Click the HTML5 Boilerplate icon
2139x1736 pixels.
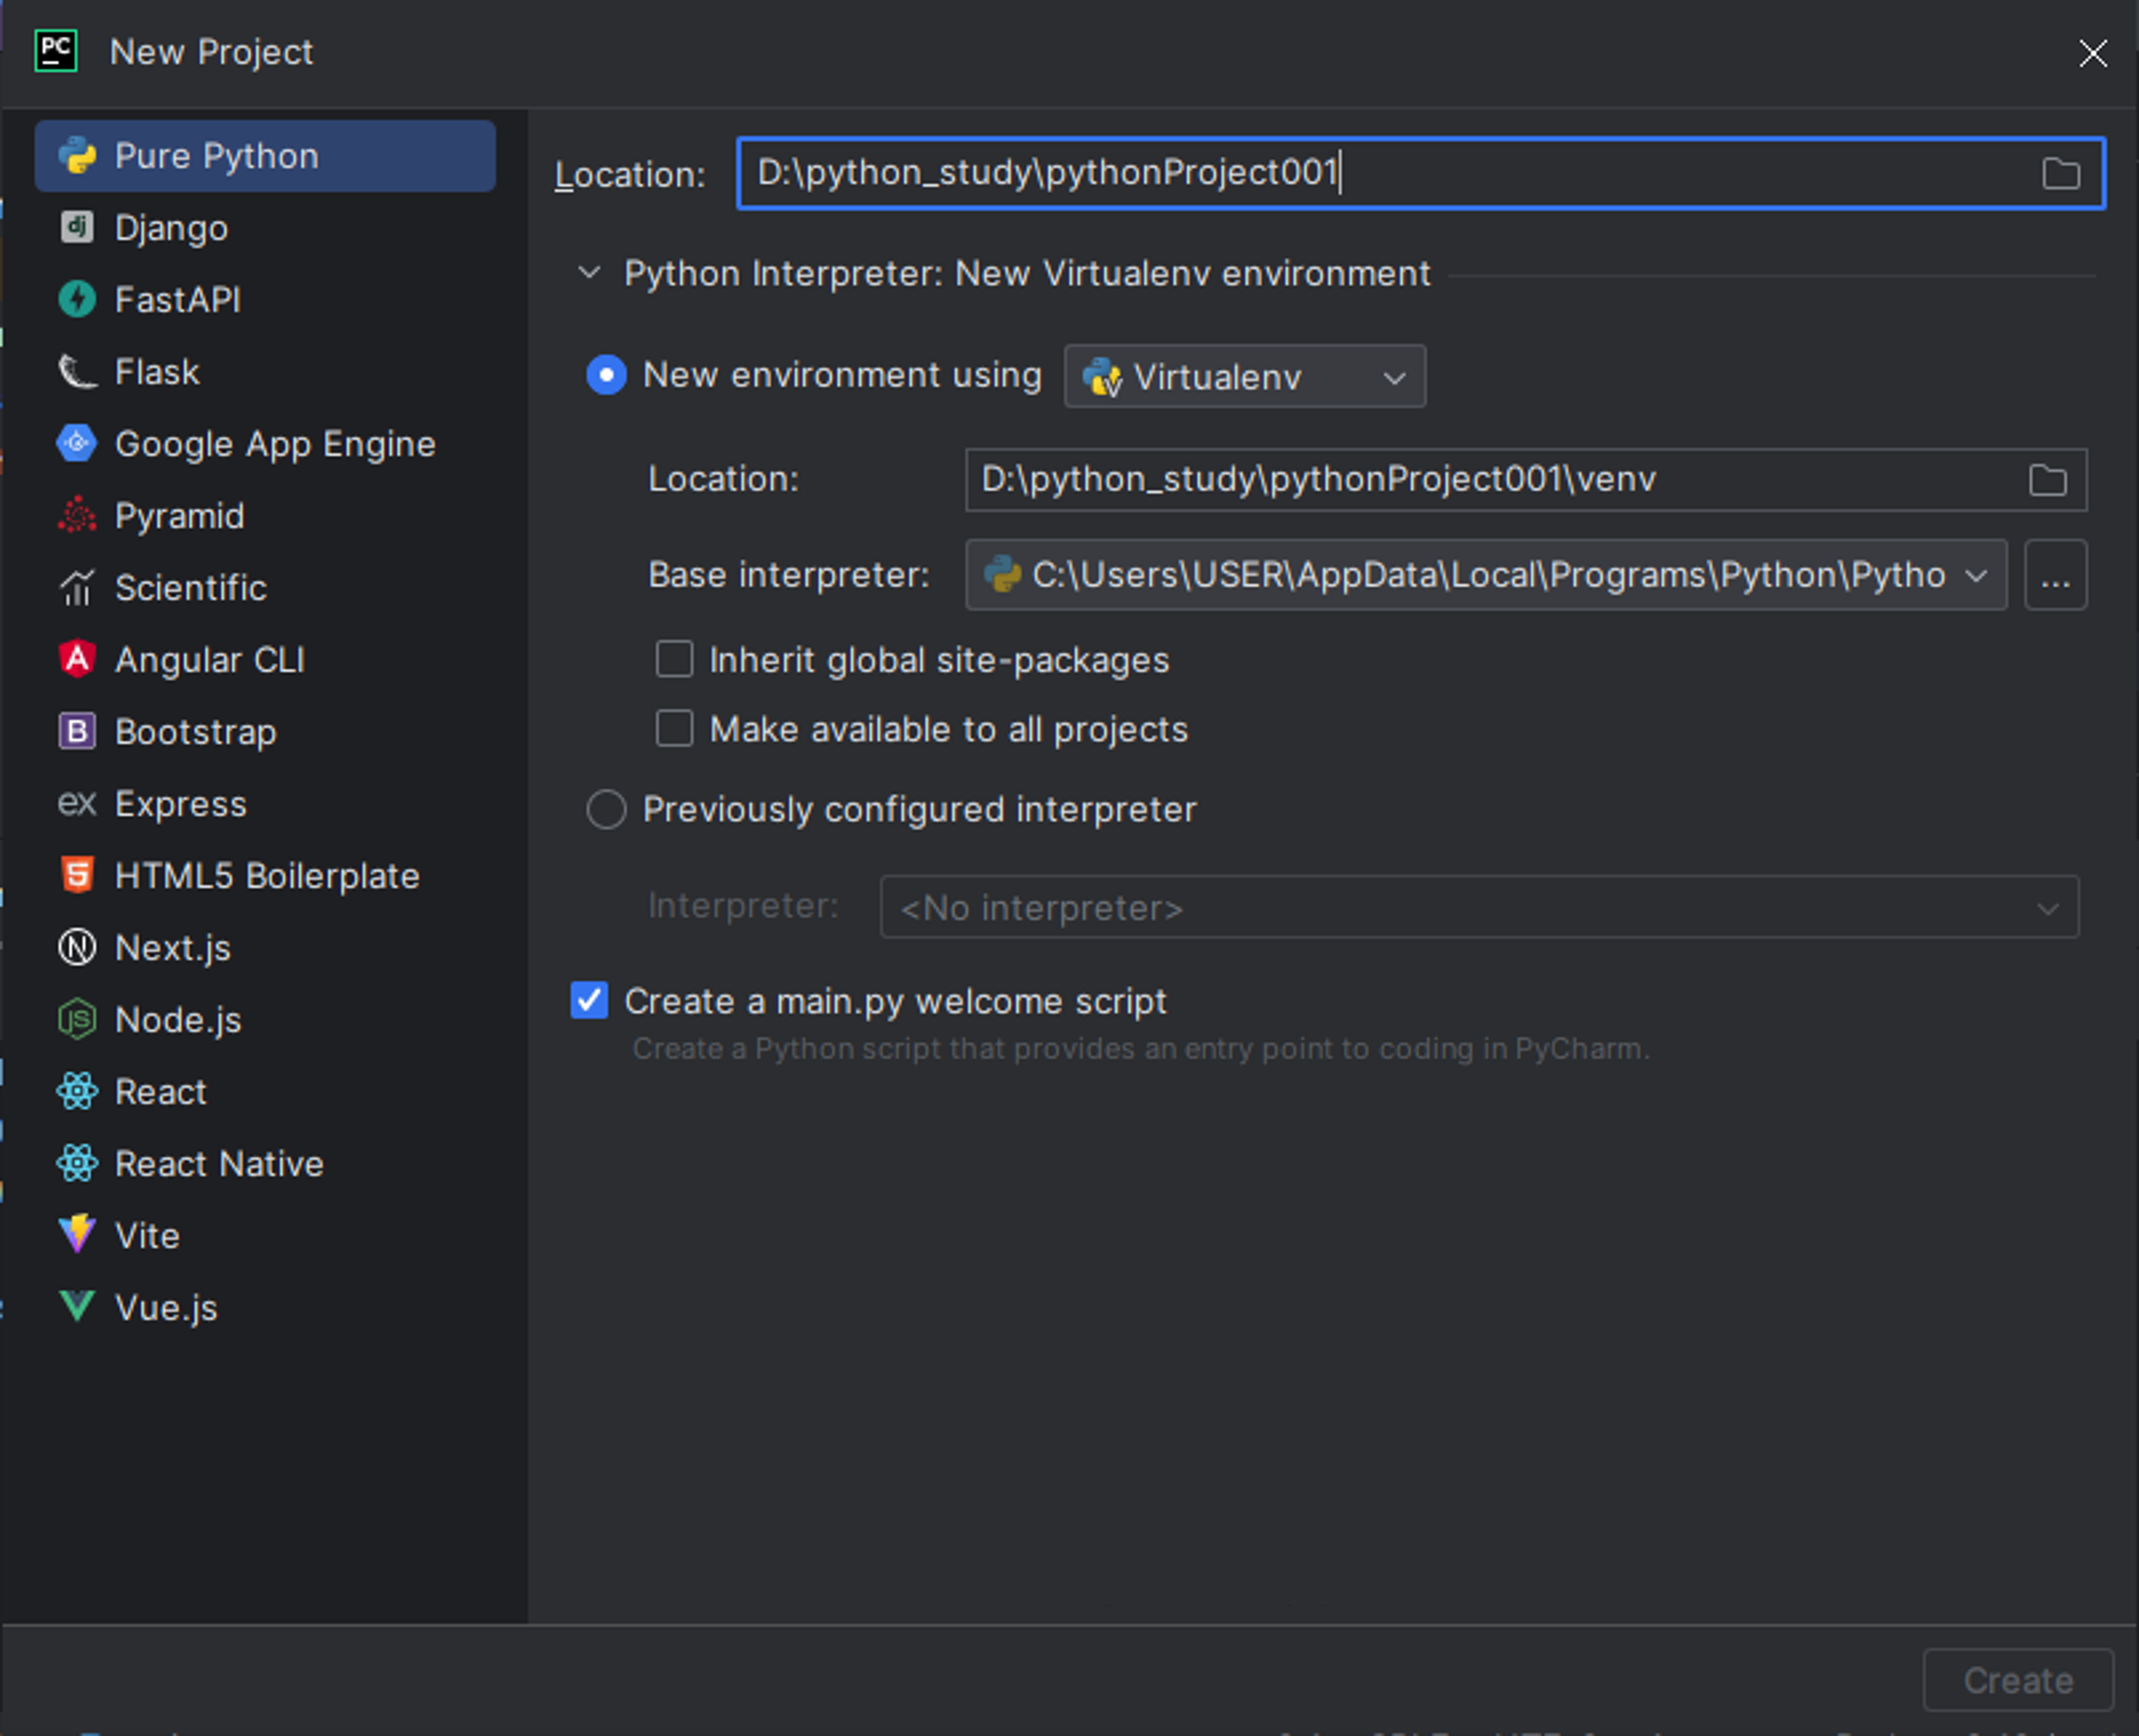[77, 875]
